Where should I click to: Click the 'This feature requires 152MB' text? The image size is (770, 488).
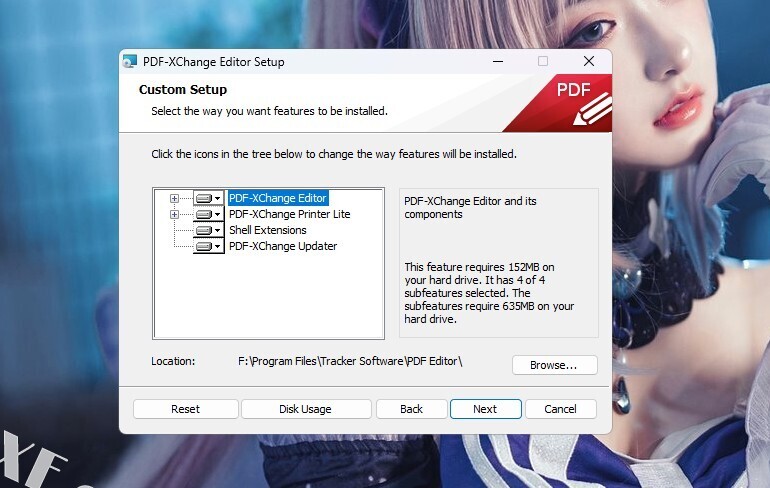[x=489, y=293]
